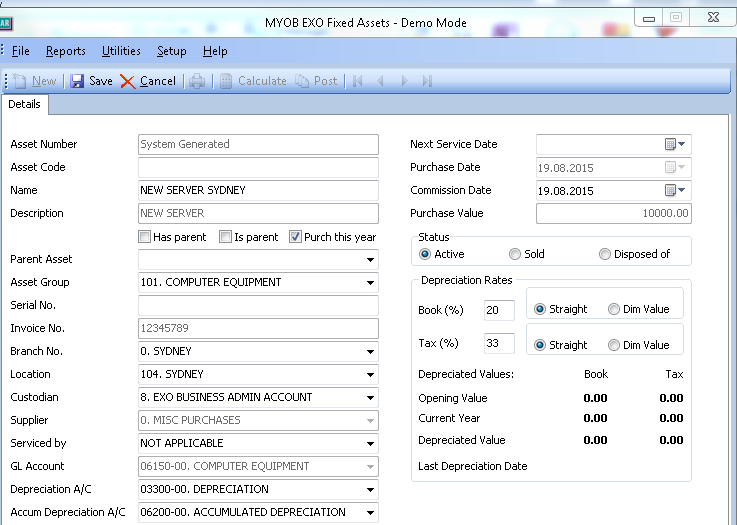This screenshot has width=737, height=525.
Task: Select the Active status radio button
Action: (425, 254)
